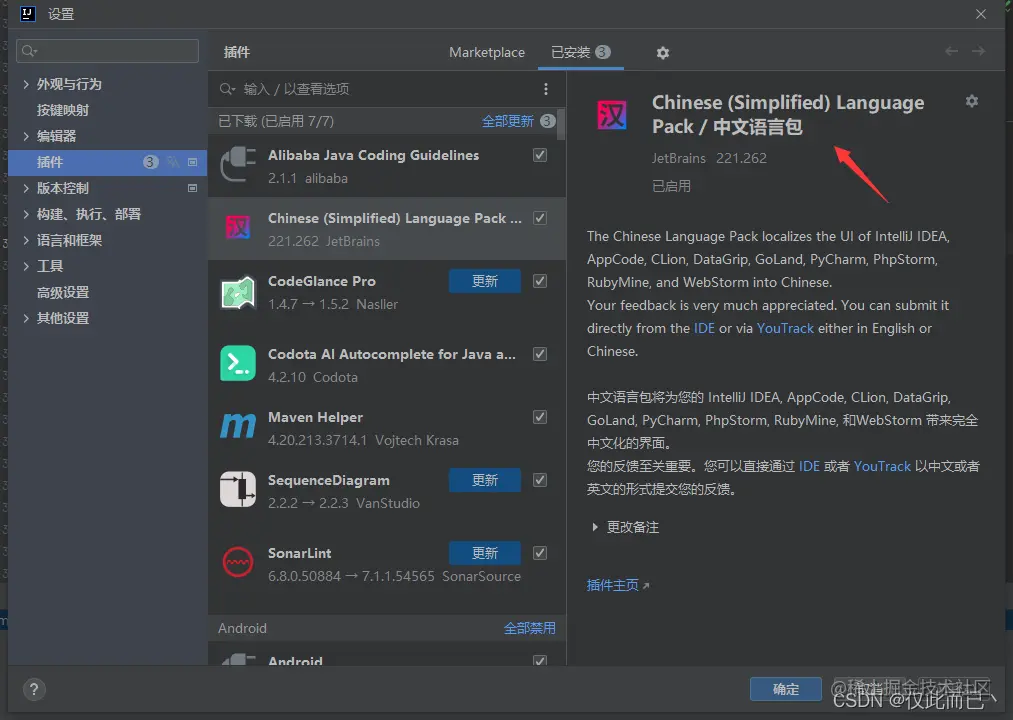Click the project-level icon on 插件 row

[193, 162]
